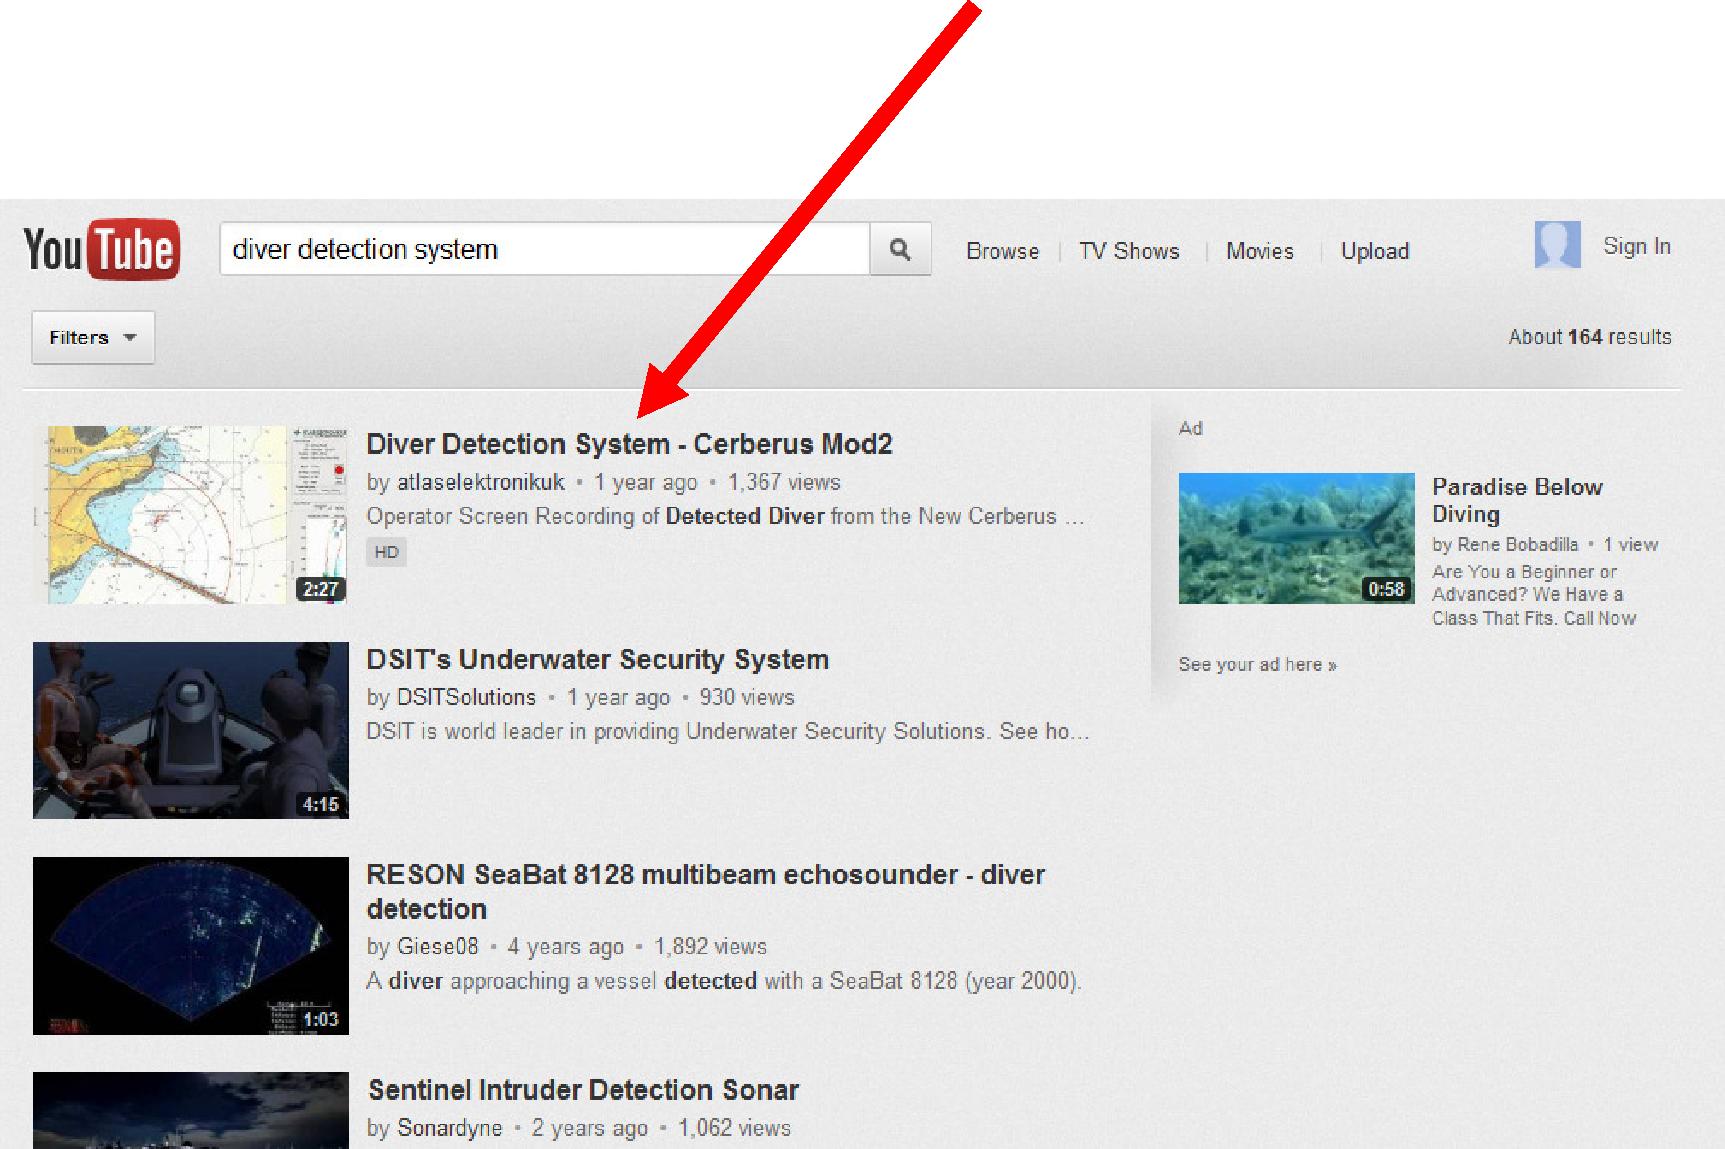Click '1,892 views' on RESON result
The height and width of the screenshot is (1149, 1725).
click(710, 946)
